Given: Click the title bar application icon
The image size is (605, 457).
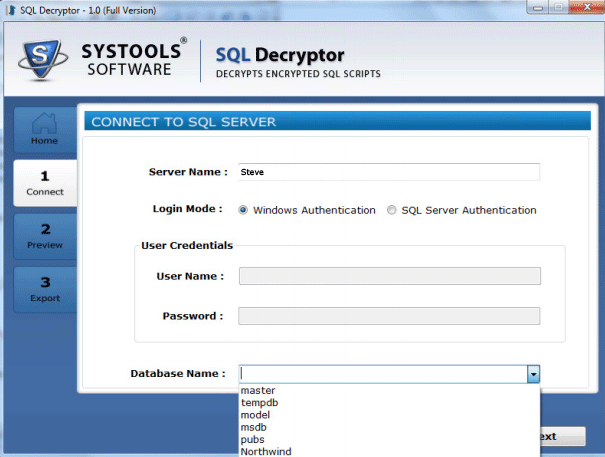Looking at the screenshot, I should pos(11,10).
